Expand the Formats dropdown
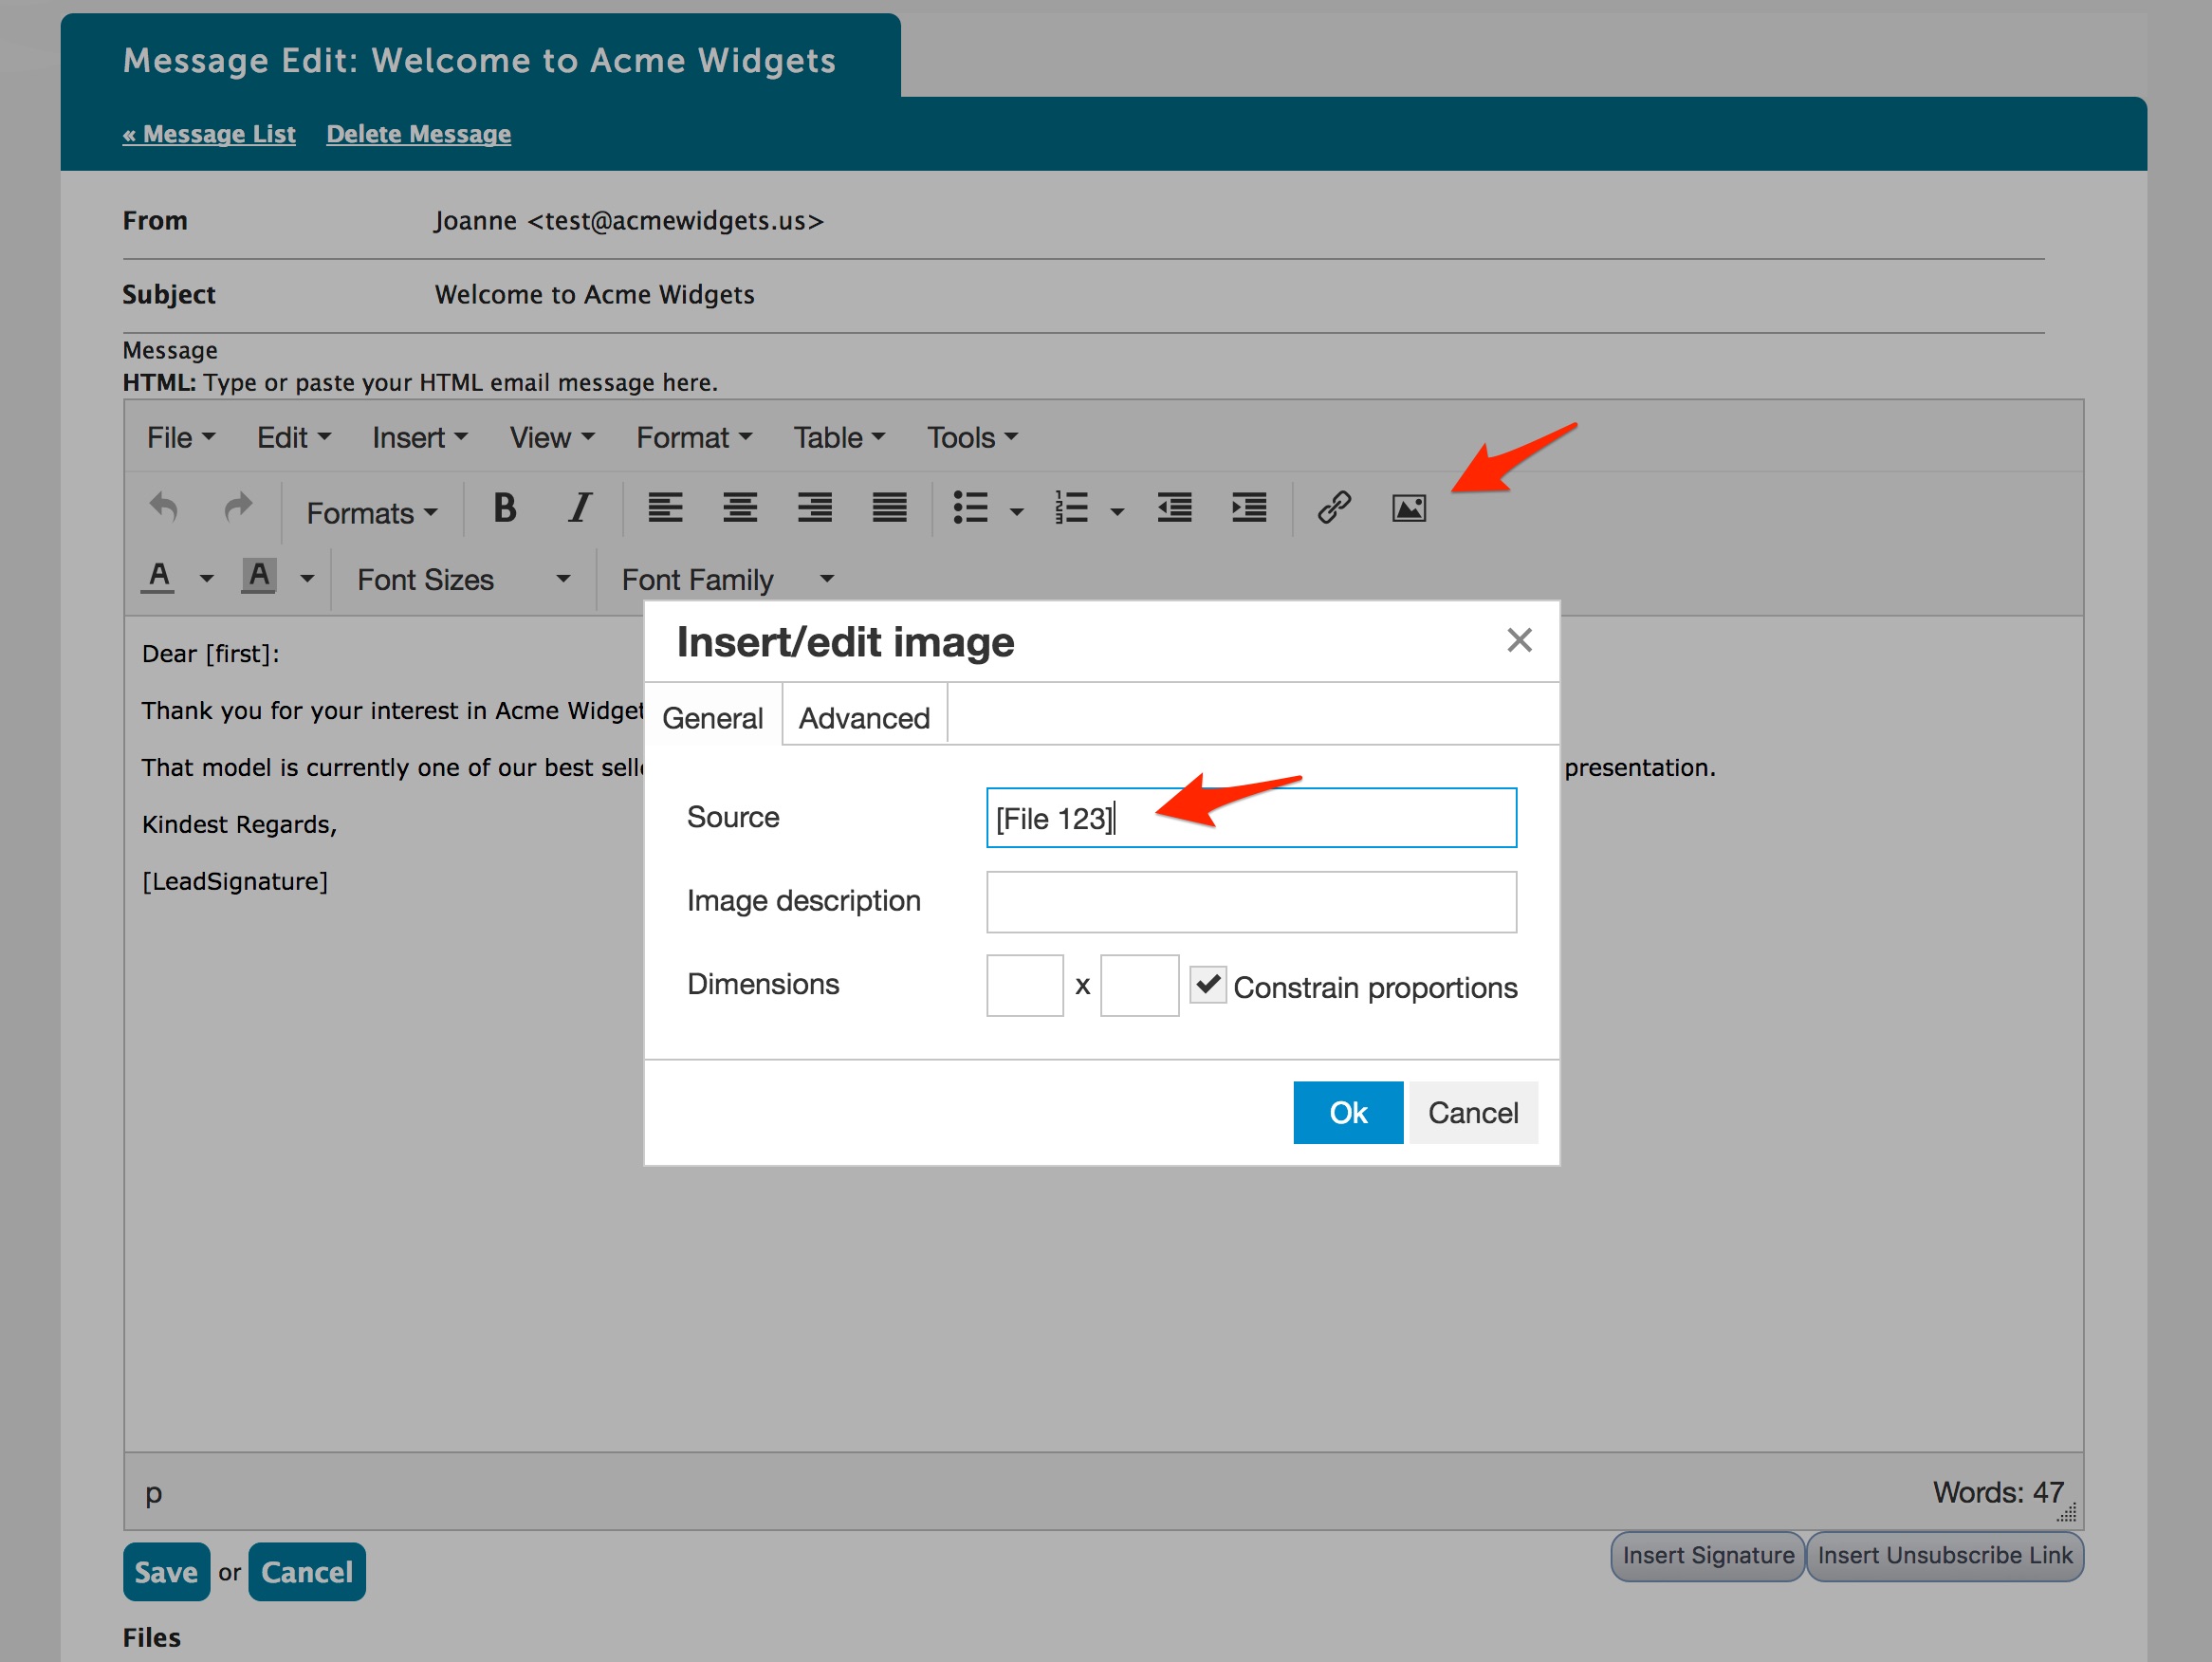The image size is (2212, 1662). [x=371, y=513]
